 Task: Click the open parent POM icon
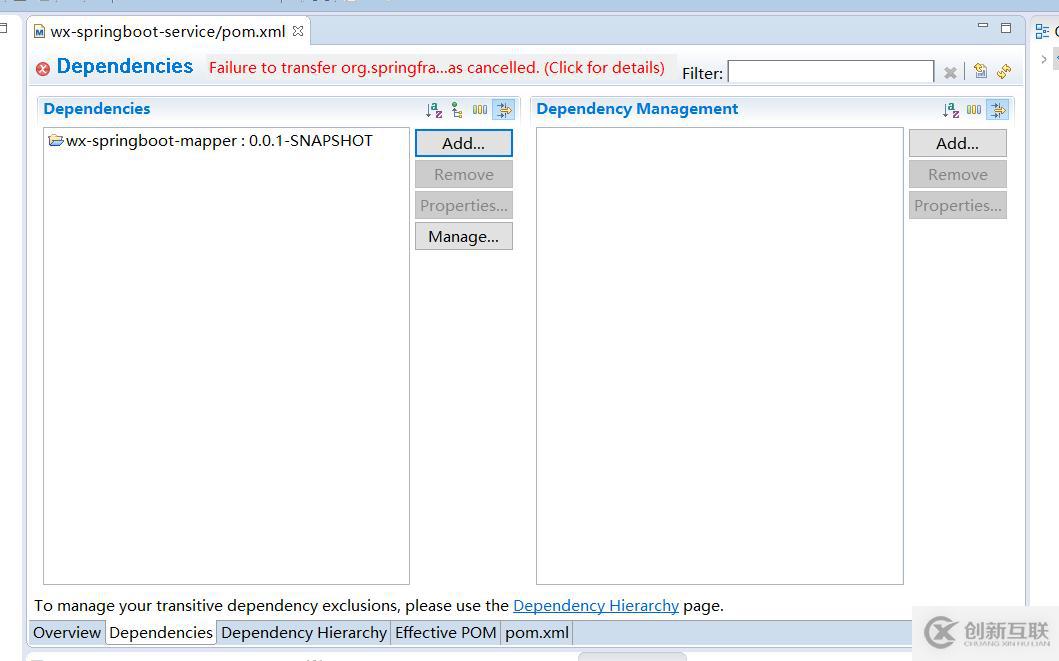[980, 71]
